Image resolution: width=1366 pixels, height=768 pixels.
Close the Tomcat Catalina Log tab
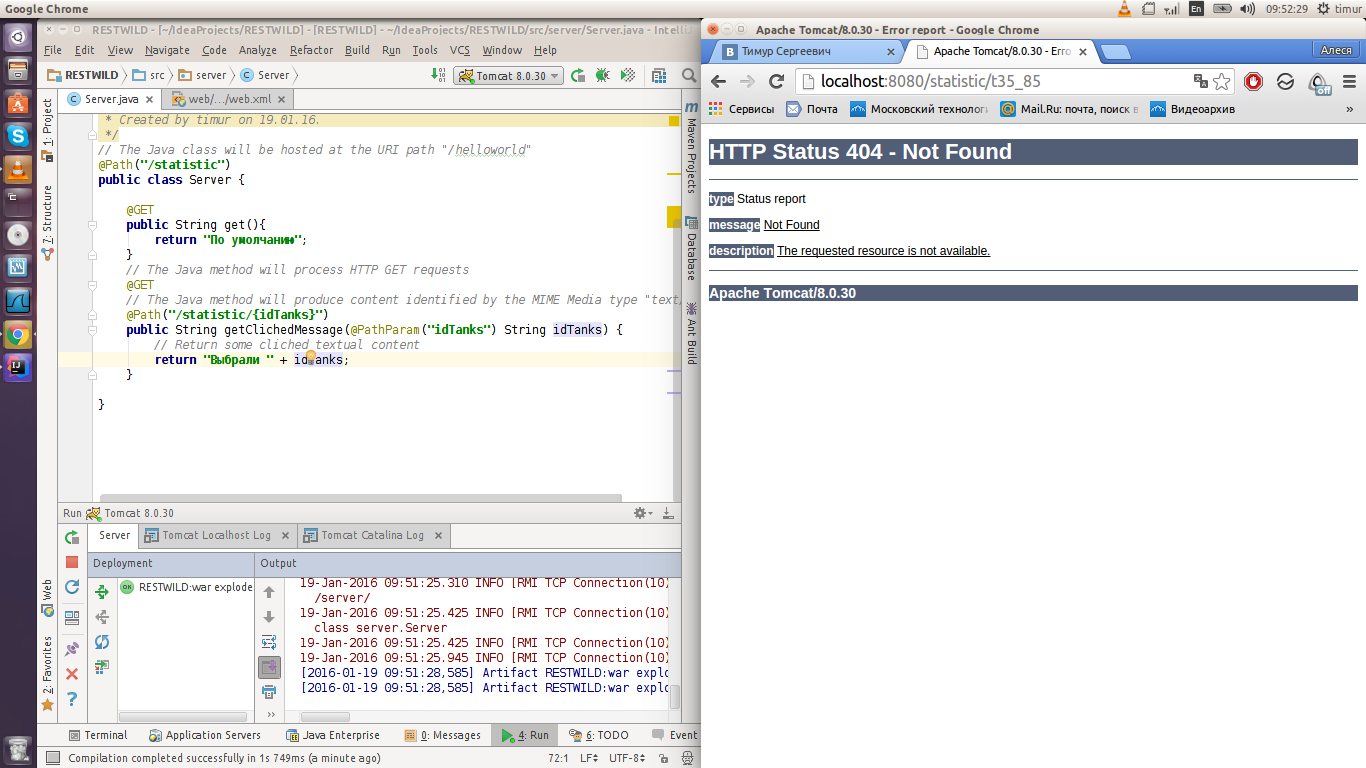point(438,536)
